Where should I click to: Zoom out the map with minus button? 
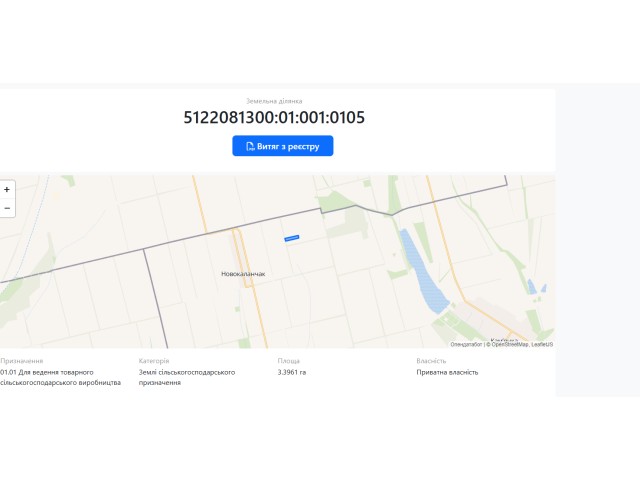[x=7, y=208]
